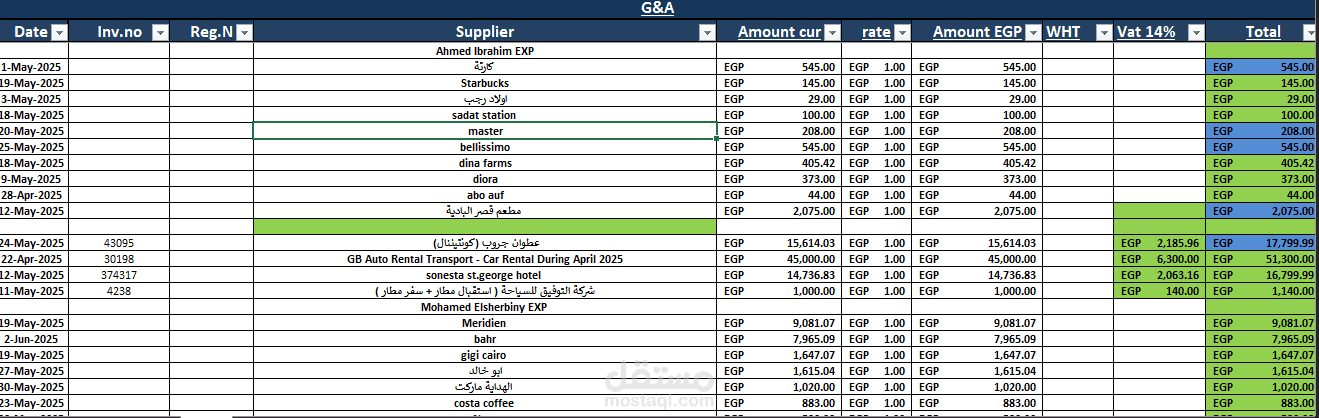Select the green Vat cell showing 6,300.00
This screenshot has width=1319, height=418.
click(1159, 259)
